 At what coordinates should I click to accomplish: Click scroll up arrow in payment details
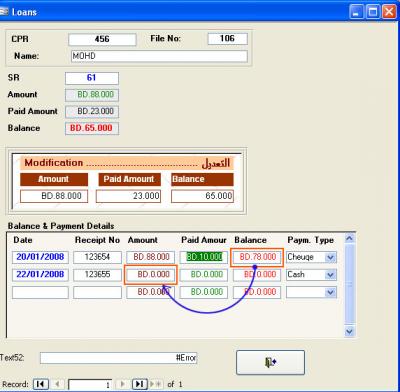pyautogui.click(x=349, y=238)
